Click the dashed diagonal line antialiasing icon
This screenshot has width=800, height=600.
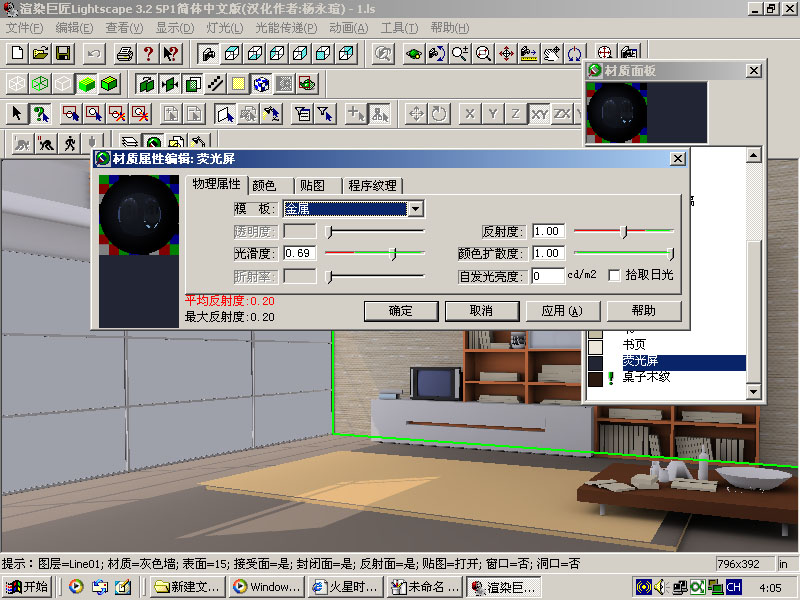215,84
